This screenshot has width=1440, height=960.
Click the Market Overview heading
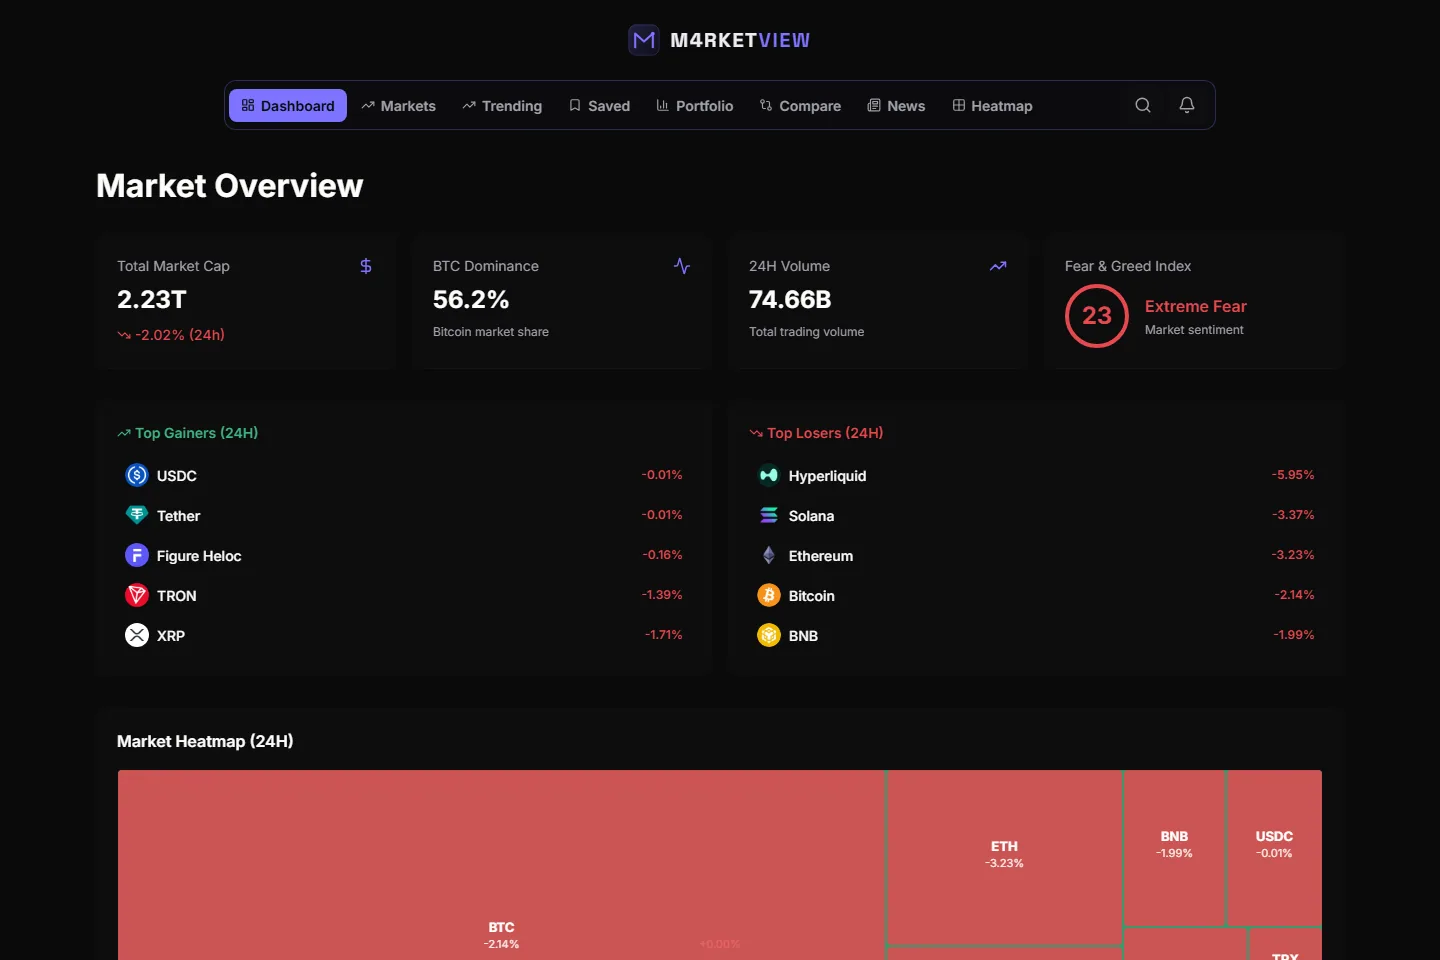[230, 186]
